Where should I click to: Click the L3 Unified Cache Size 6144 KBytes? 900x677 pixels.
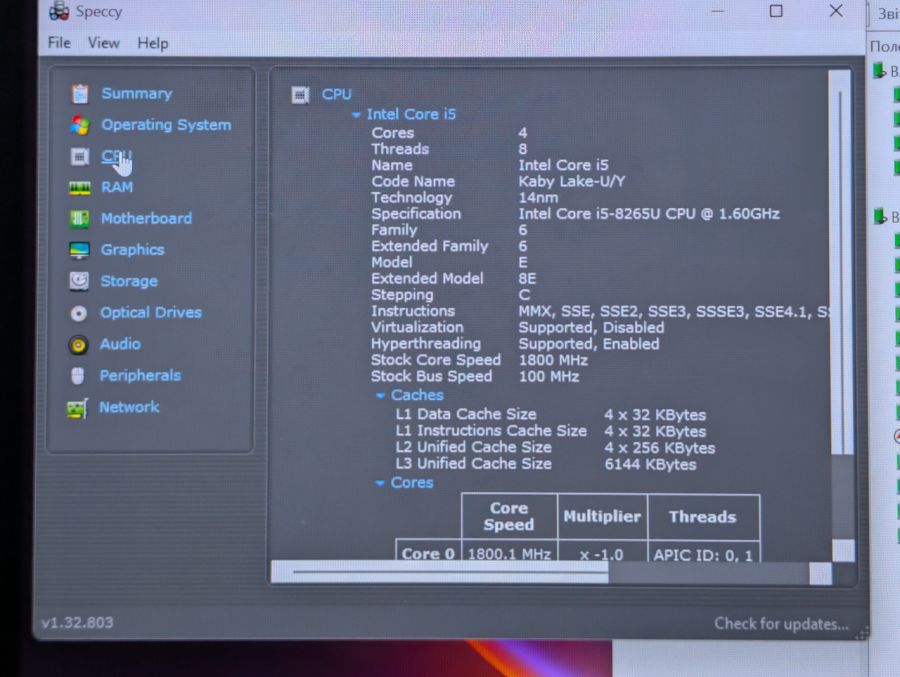[650, 465]
